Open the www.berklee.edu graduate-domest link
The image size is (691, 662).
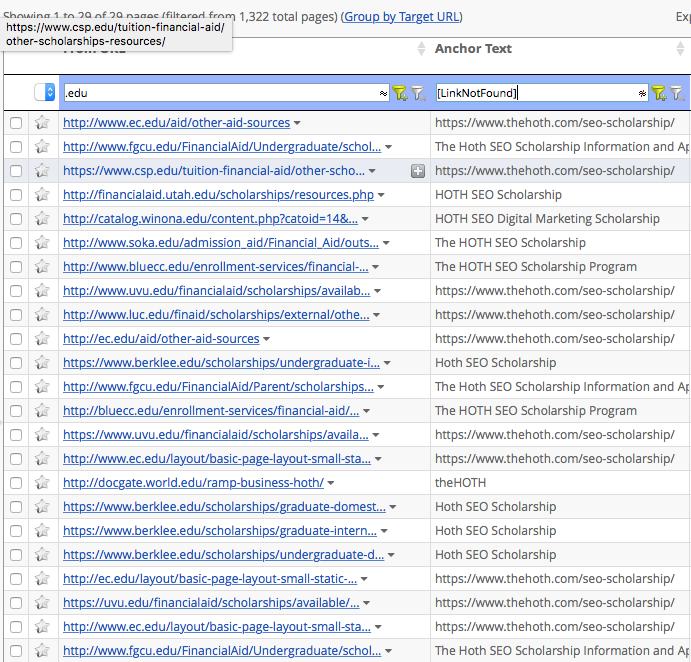224,507
